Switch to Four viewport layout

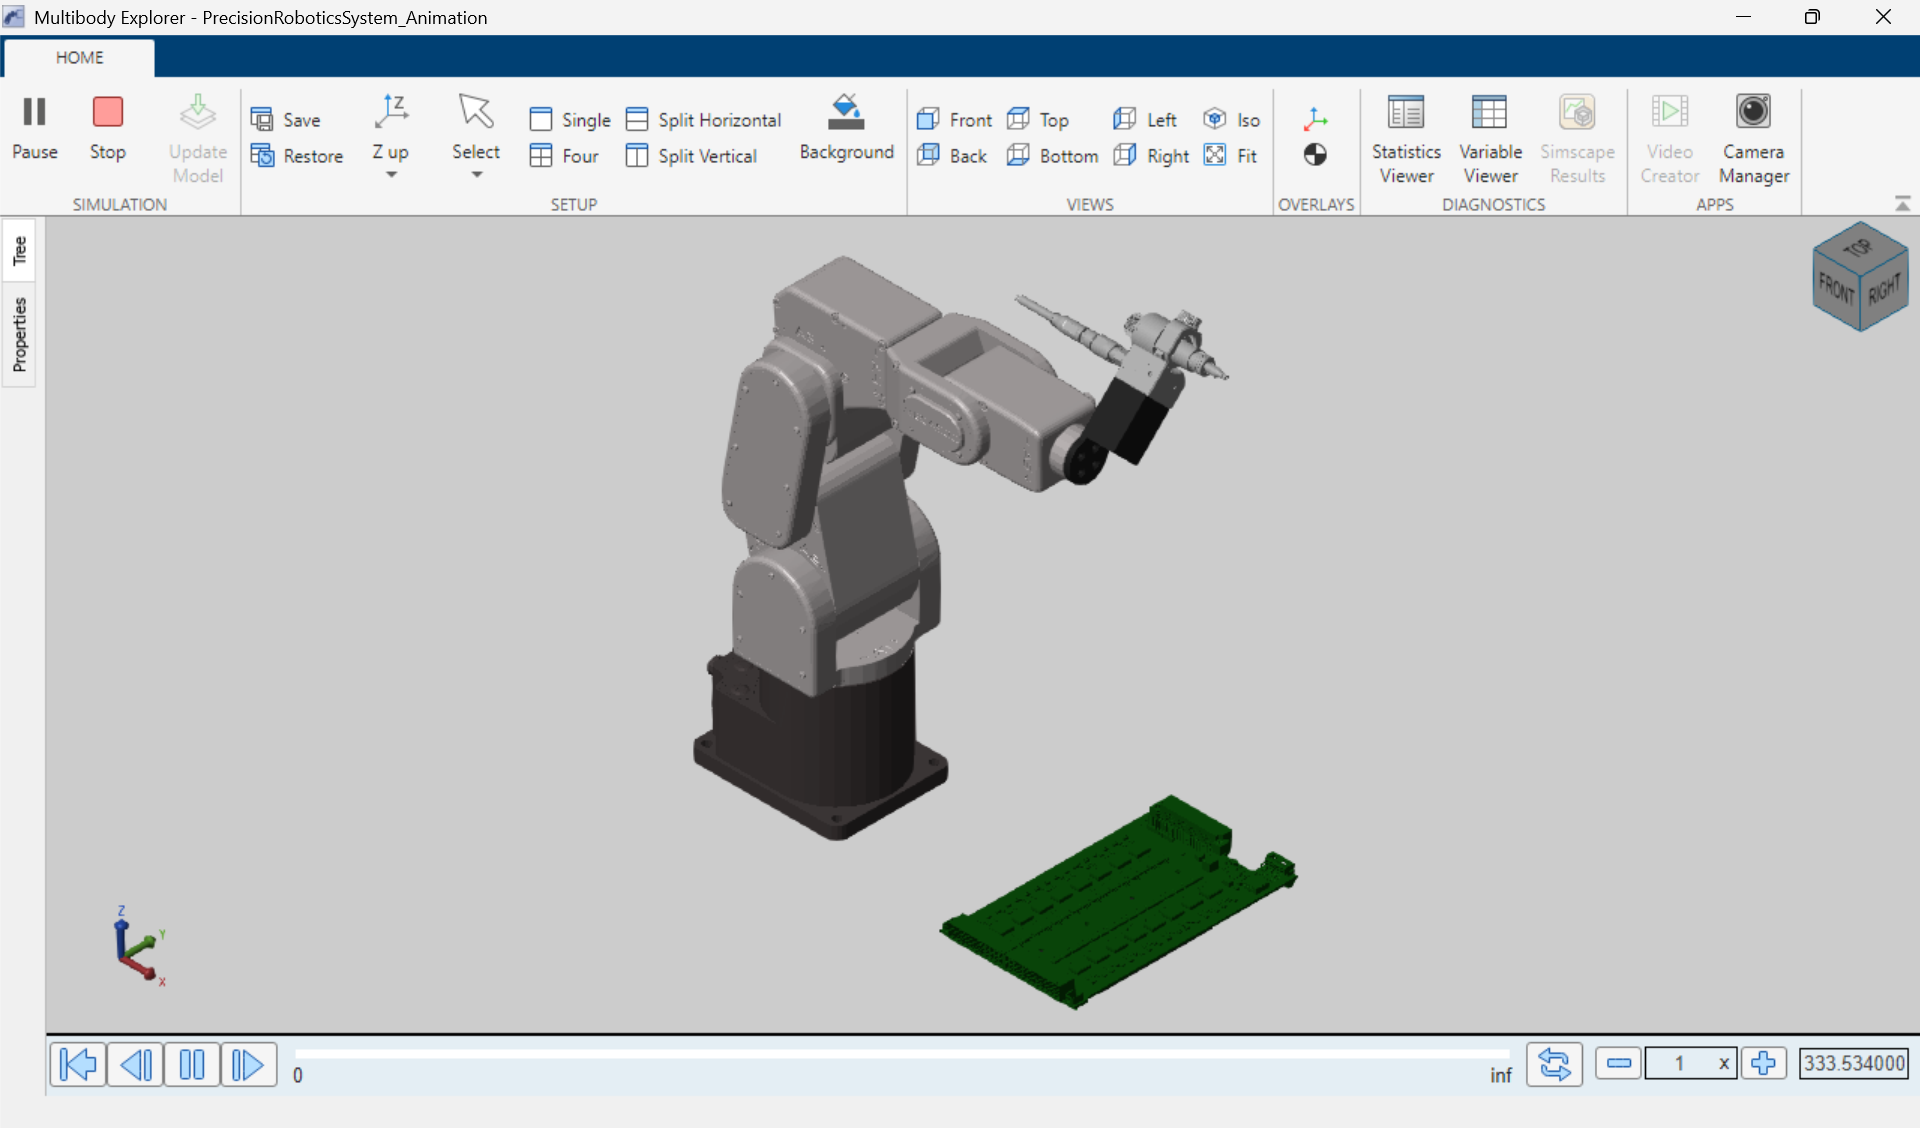click(x=564, y=156)
